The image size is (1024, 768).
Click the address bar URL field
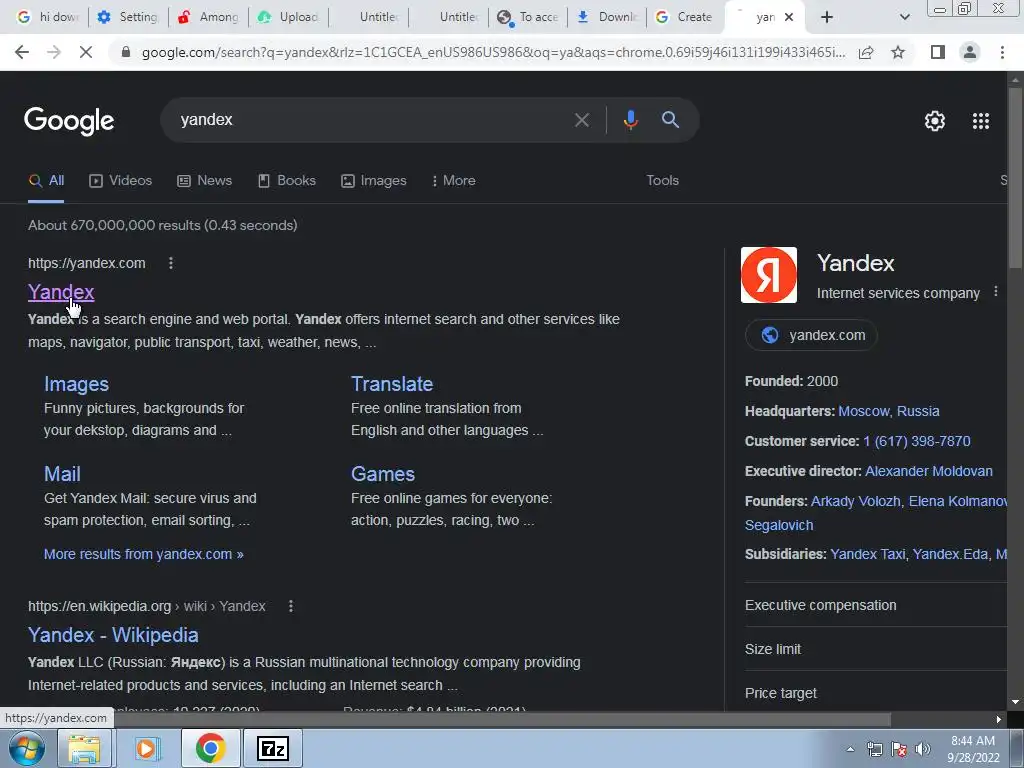(x=493, y=52)
